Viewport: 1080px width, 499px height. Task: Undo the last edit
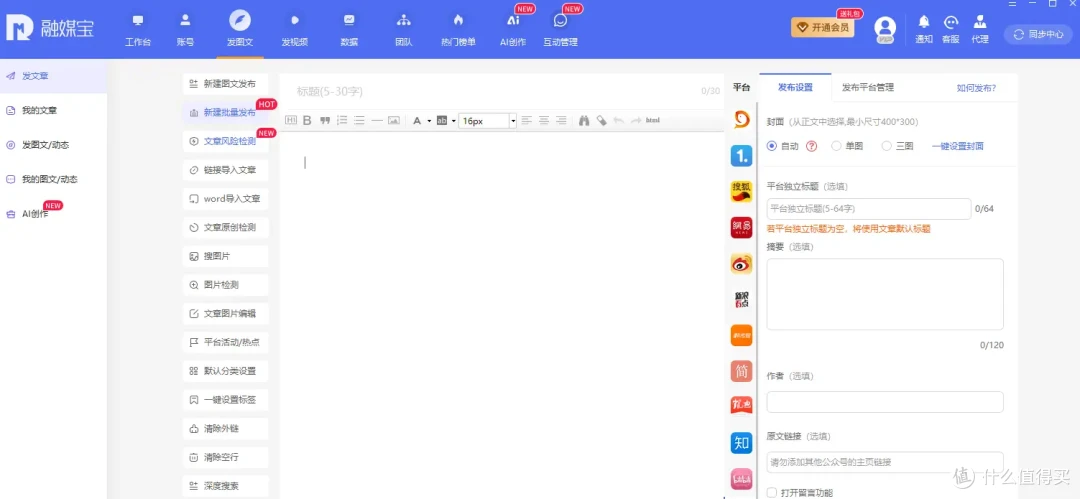pyautogui.click(x=619, y=121)
